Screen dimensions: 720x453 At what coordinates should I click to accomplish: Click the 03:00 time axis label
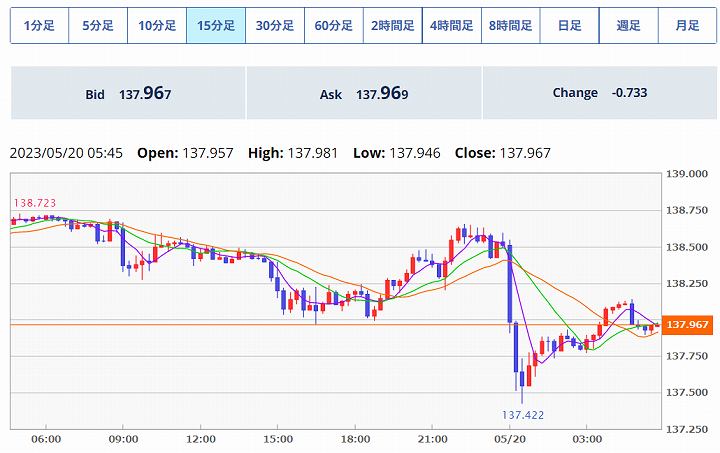pos(587,439)
